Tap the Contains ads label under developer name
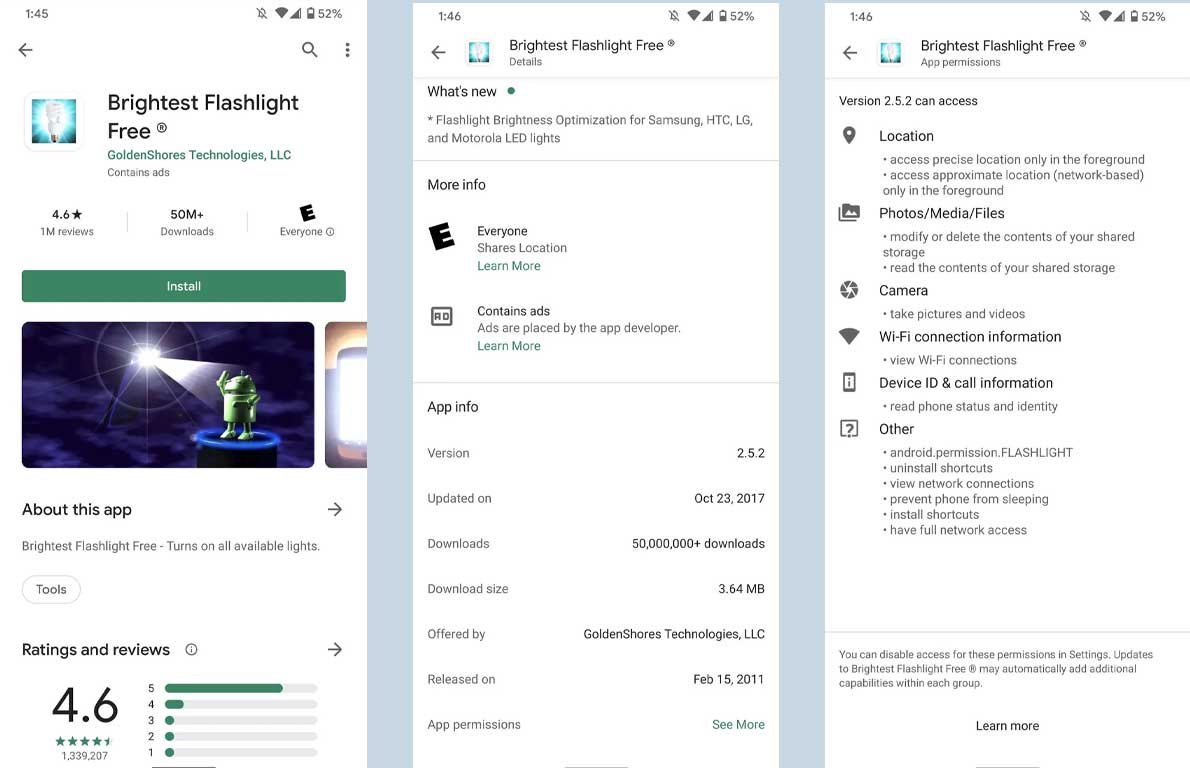 [138, 172]
